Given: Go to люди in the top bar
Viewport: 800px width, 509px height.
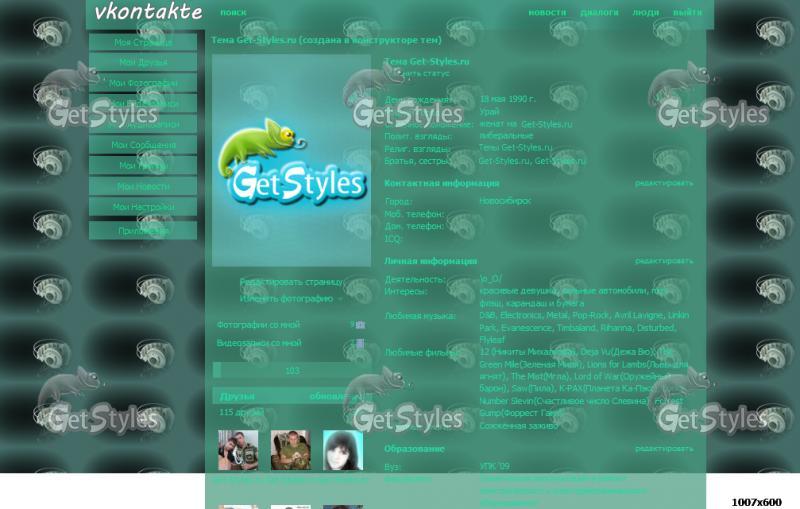Looking at the screenshot, I should 645,12.
